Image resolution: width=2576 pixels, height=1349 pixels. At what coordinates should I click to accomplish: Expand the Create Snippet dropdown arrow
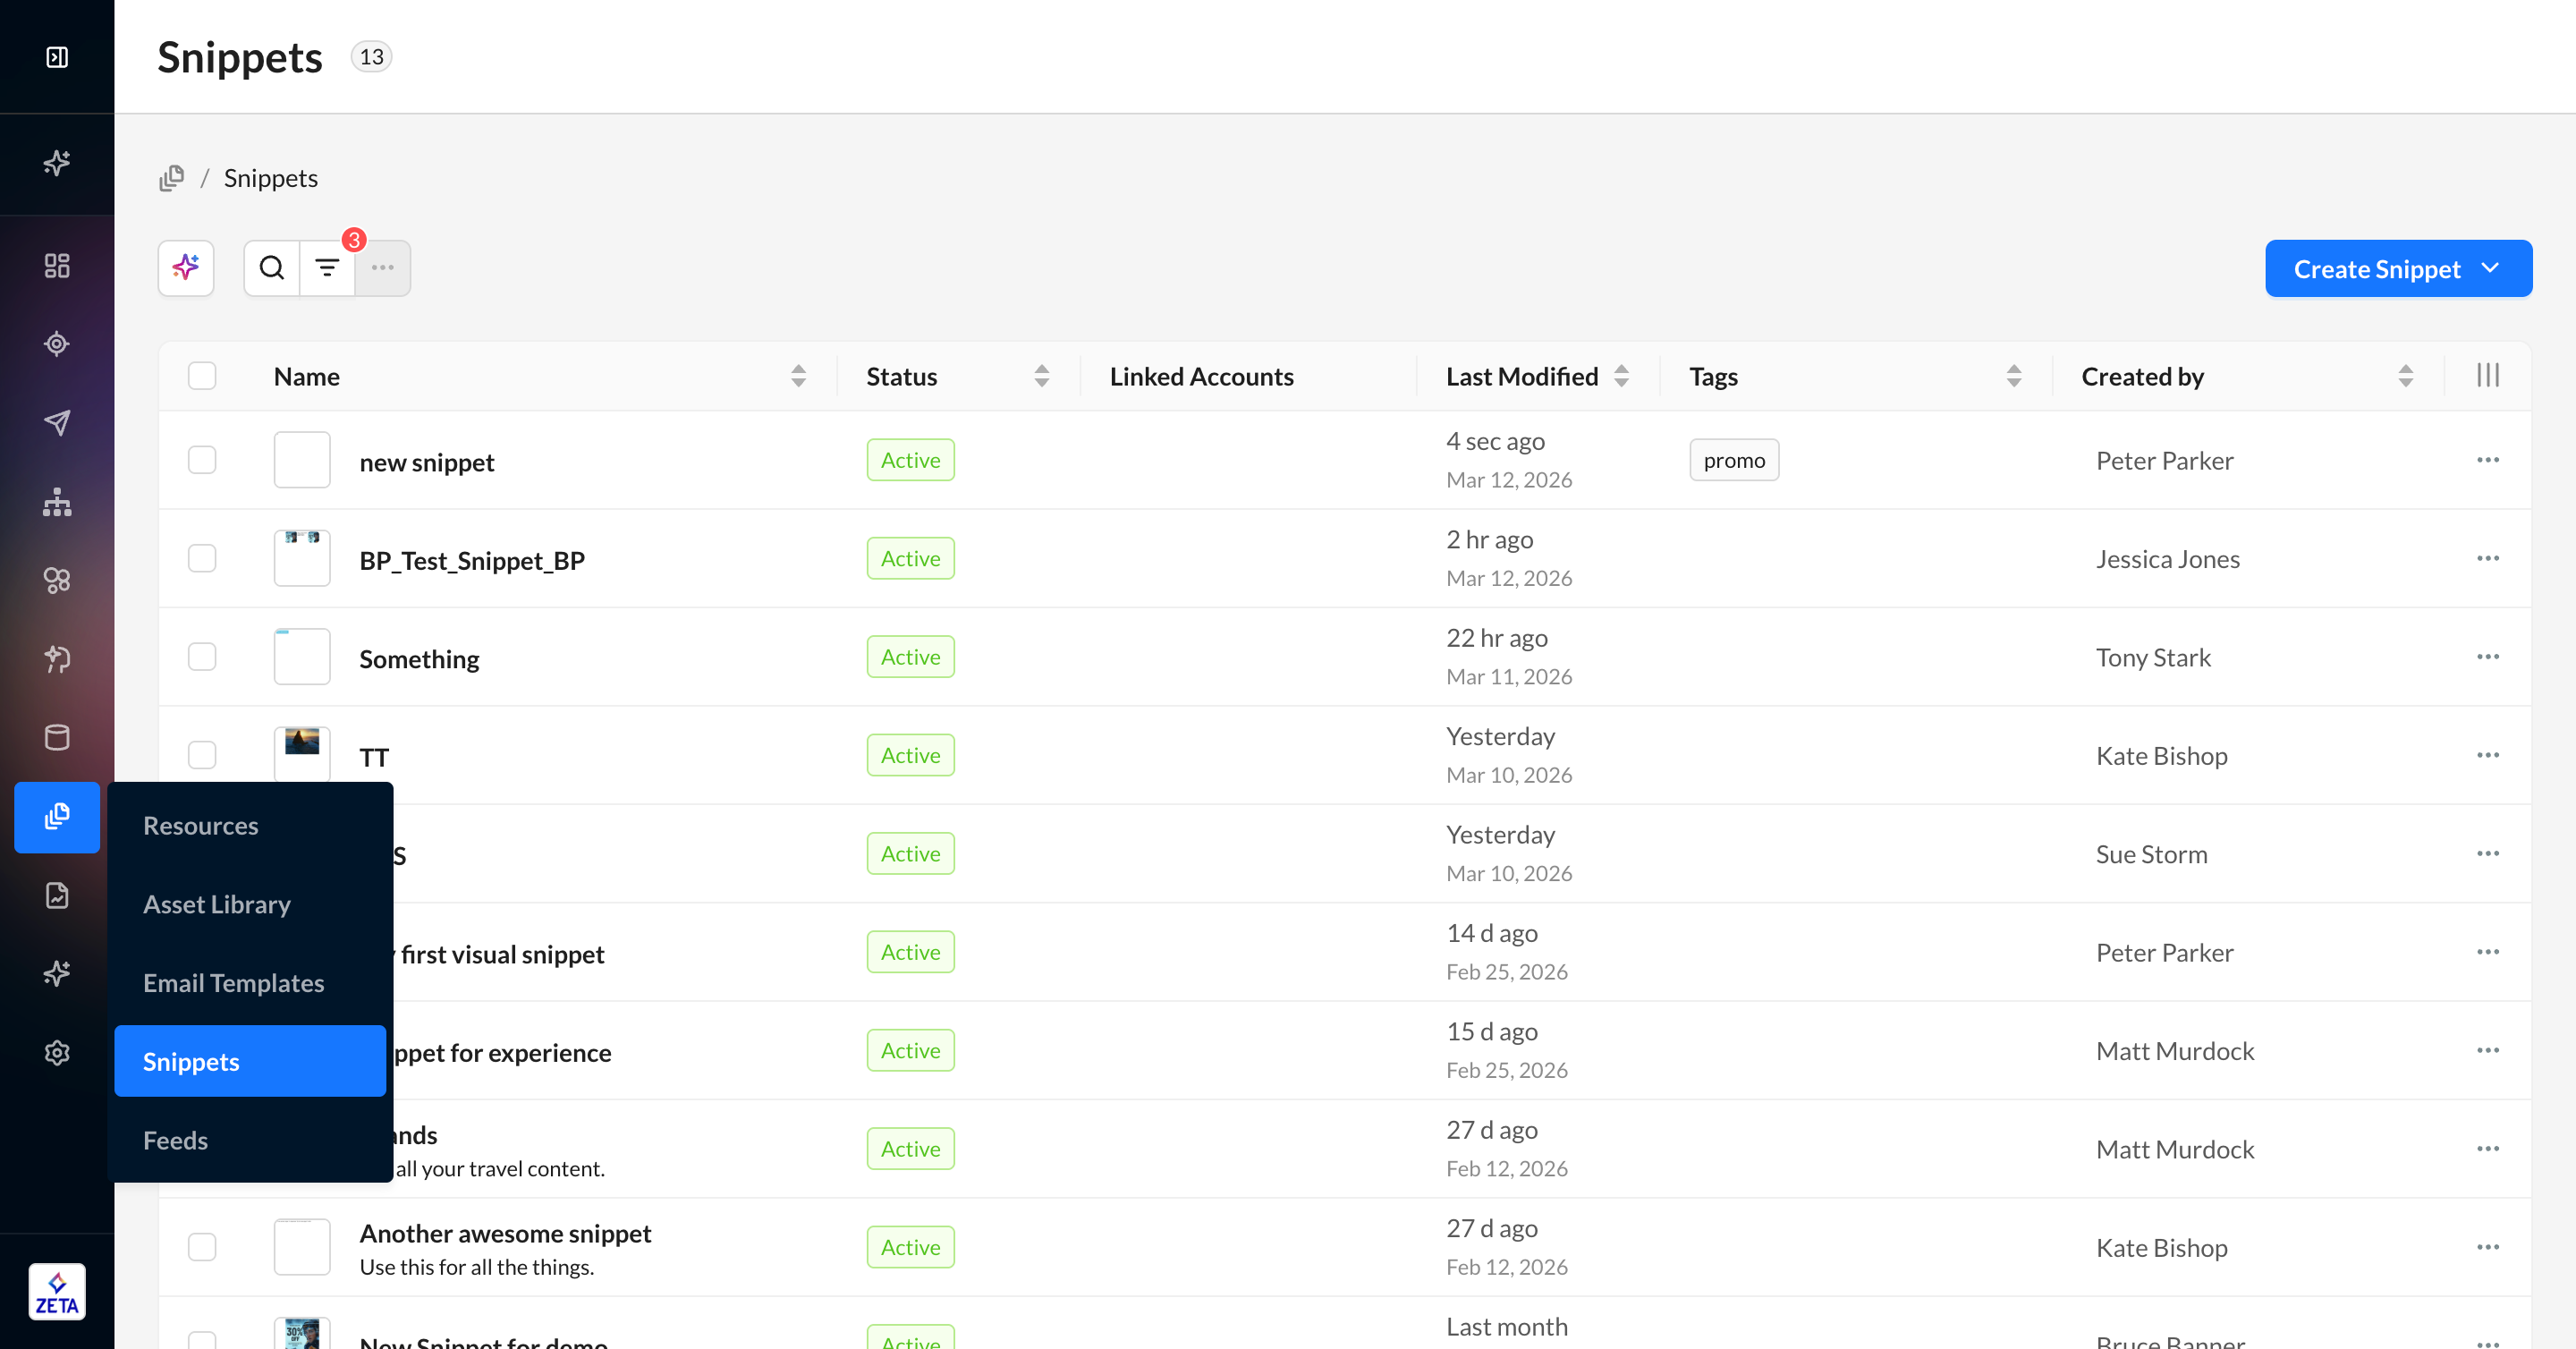click(2491, 268)
